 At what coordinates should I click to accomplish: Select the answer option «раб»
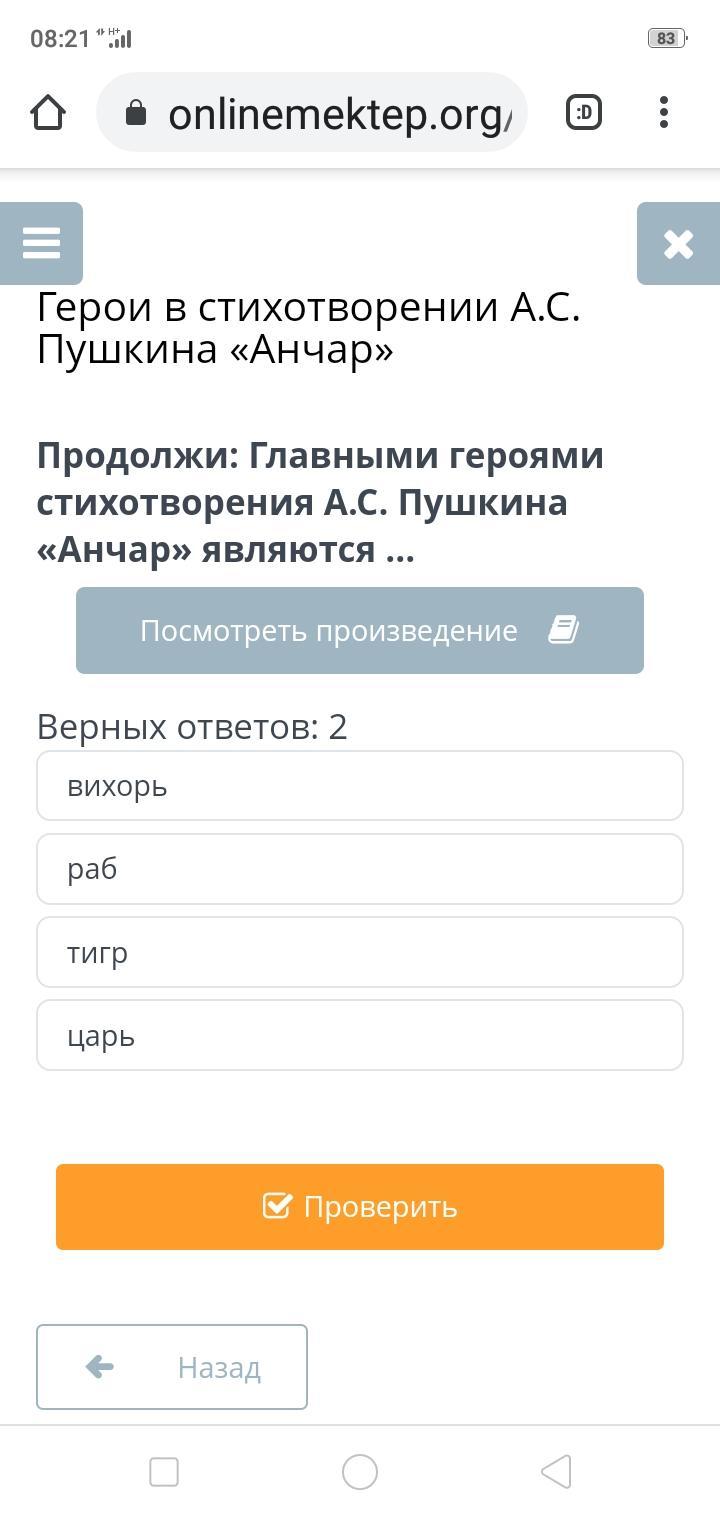tap(360, 869)
